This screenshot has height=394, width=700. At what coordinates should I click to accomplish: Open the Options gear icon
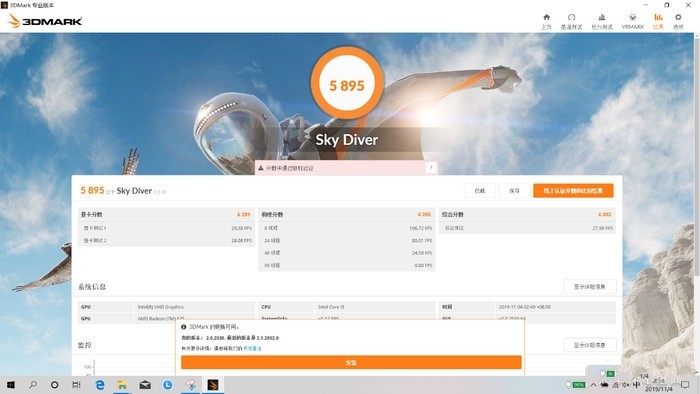tap(678, 21)
